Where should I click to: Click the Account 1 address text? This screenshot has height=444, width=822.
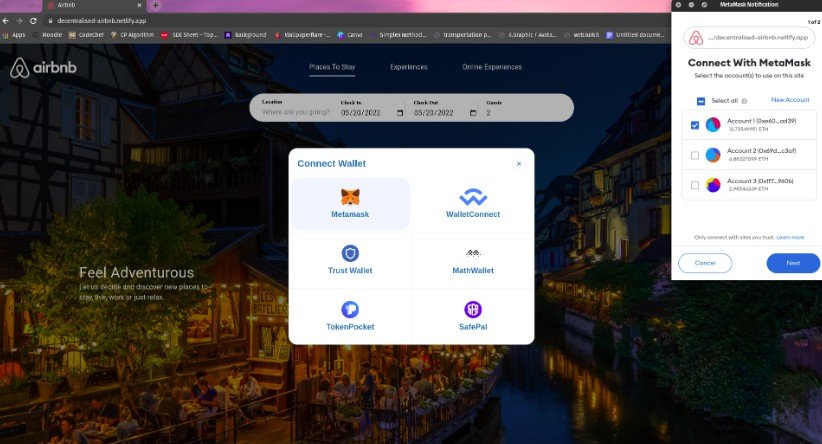tap(761, 121)
